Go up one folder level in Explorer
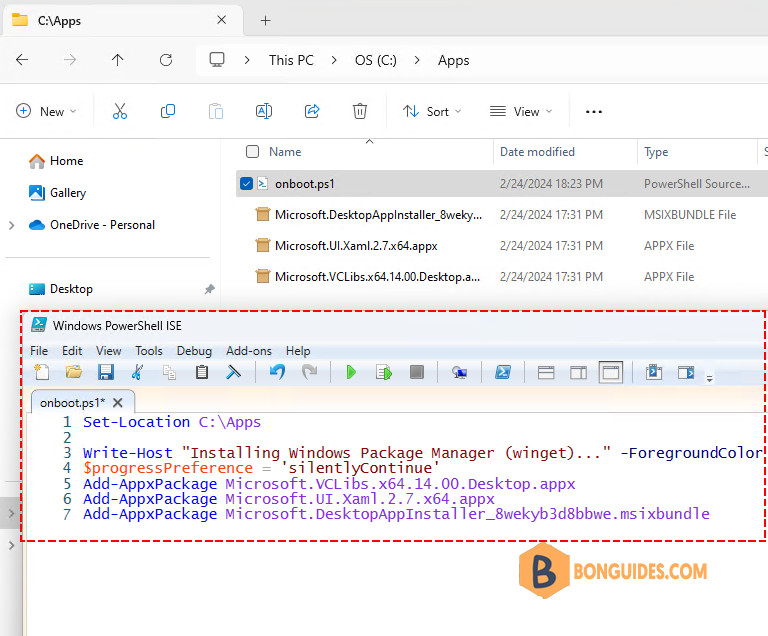 (118, 60)
